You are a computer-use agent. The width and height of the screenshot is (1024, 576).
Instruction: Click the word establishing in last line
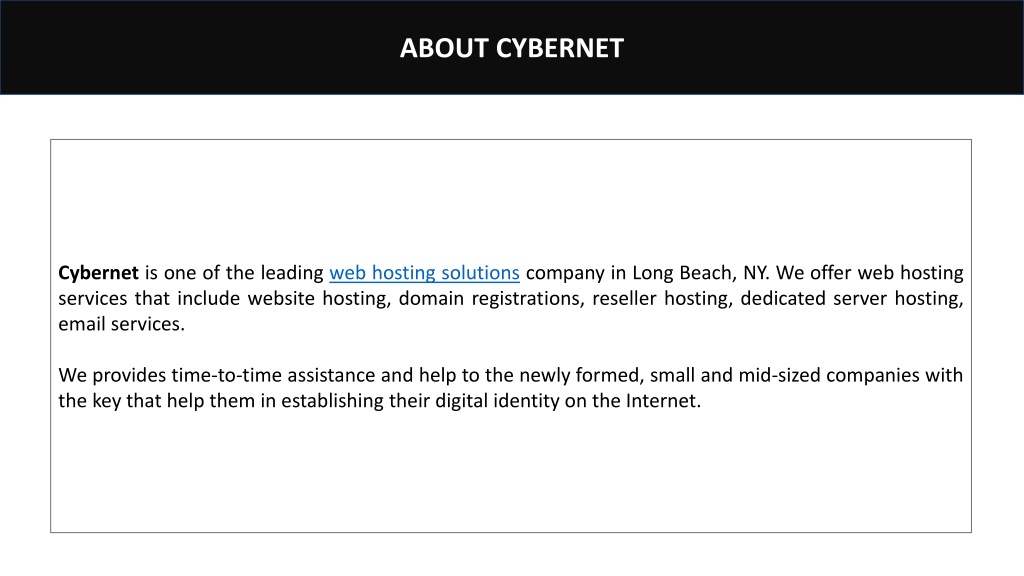pyautogui.click(x=332, y=400)
